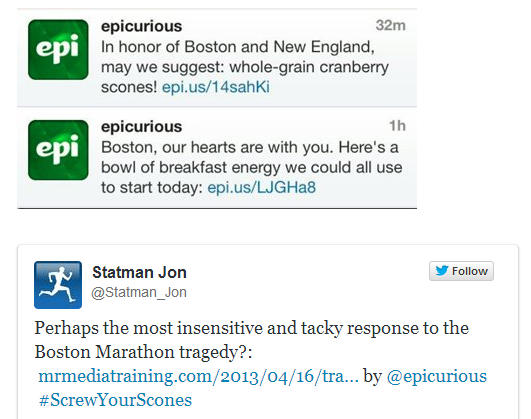
Task: Click the epicurious name above scones tweet
Action: [142, 26]
